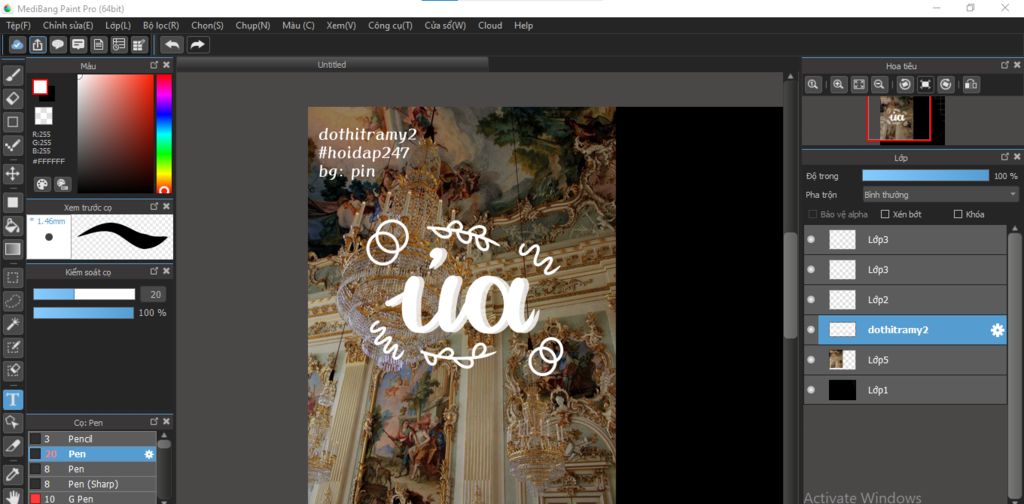Pop out the Hoa tiêu panel
Image resolution: width=1024 pixels, height=504 pixels.
click(1005, 65)
